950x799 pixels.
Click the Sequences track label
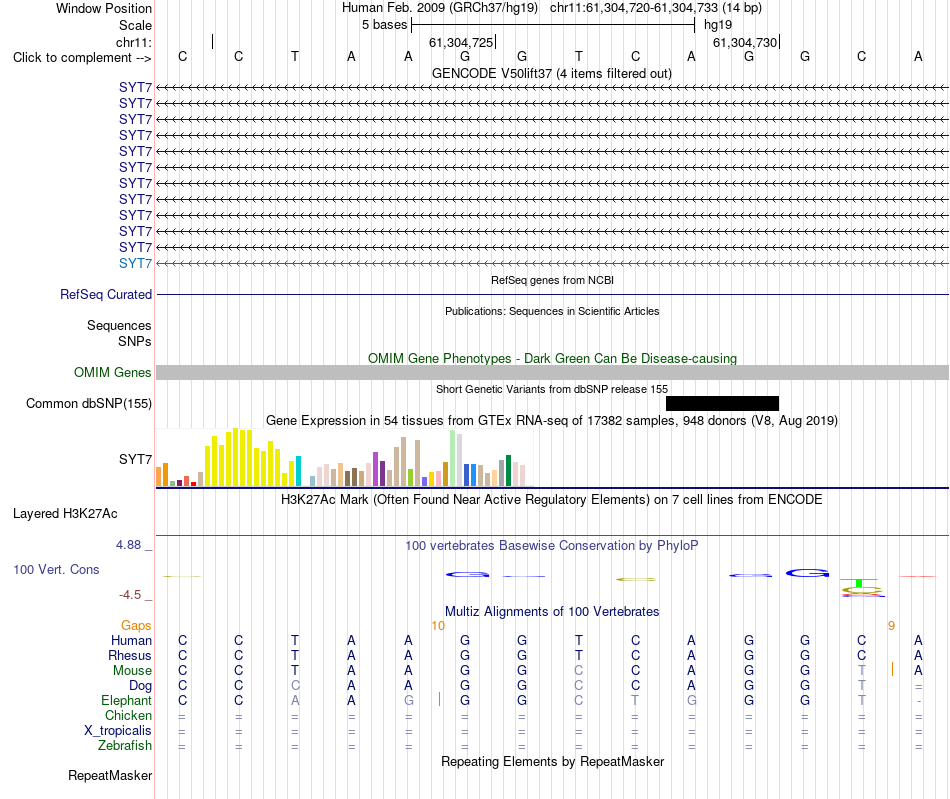tap(119, 325)
